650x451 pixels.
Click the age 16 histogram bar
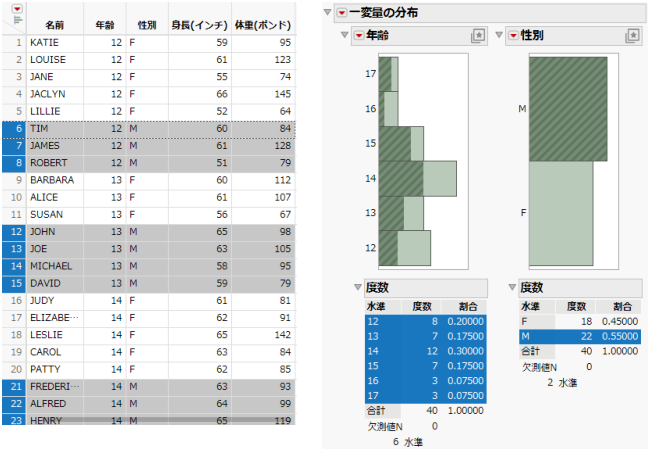pos(388,109)
